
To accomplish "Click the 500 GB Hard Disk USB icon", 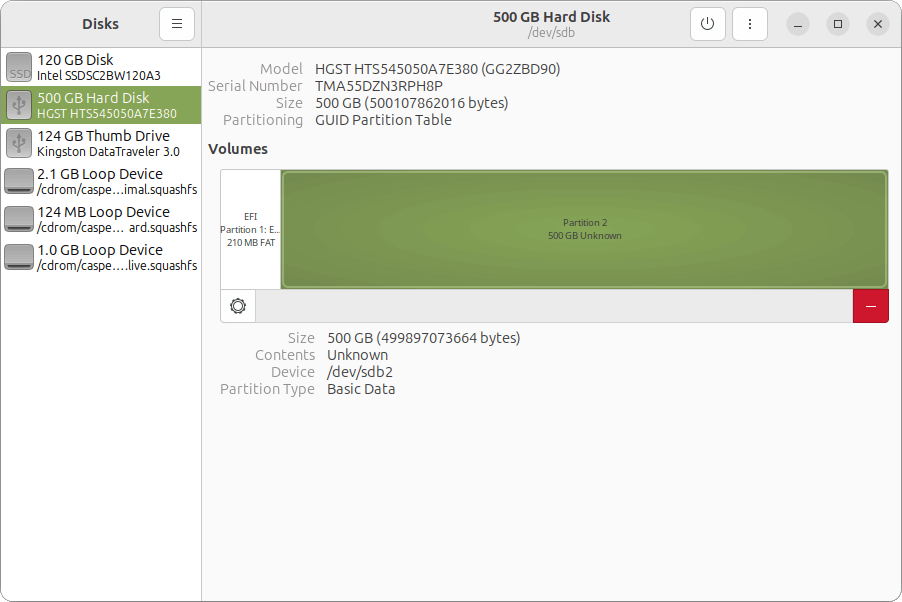I will 19,105.
